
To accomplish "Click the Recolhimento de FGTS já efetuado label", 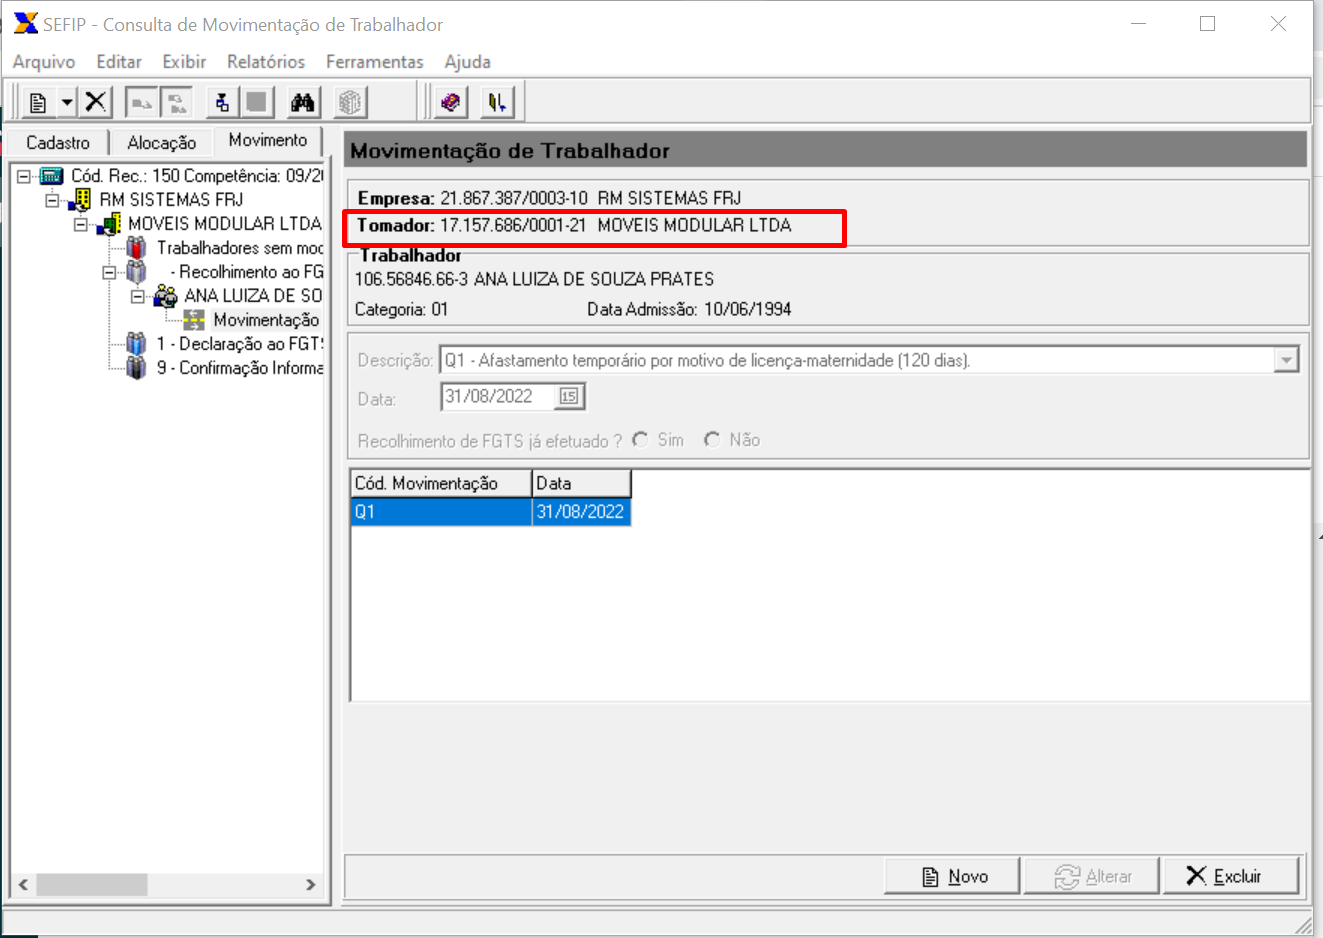I will [x=490, y=441].
